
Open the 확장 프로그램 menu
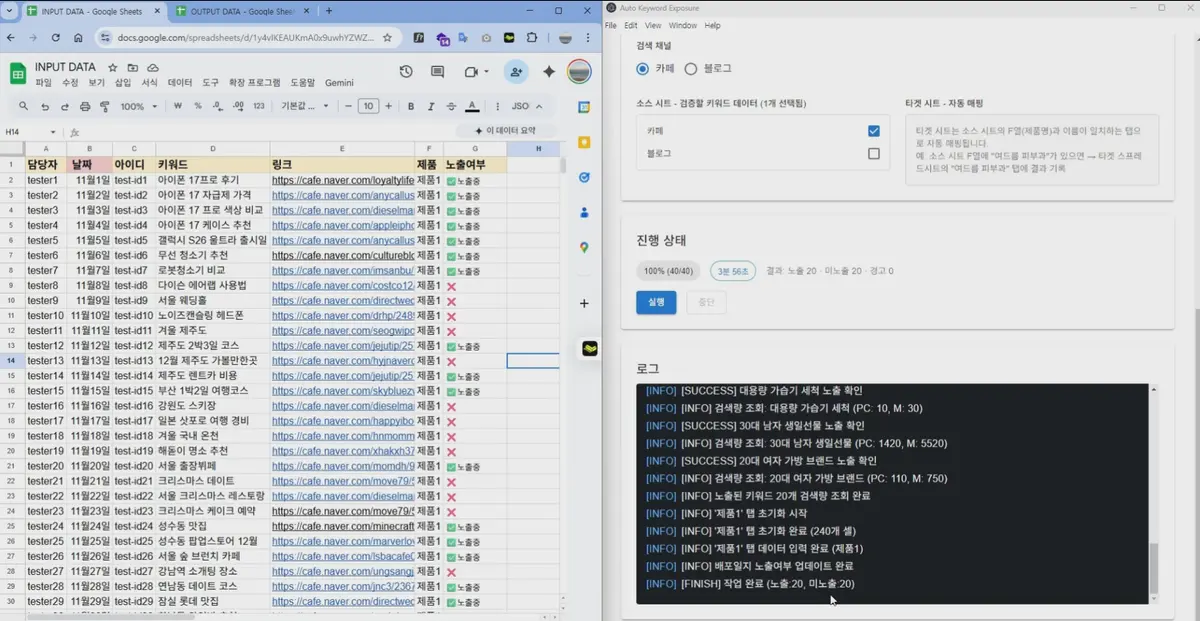(x=255, y=83)
